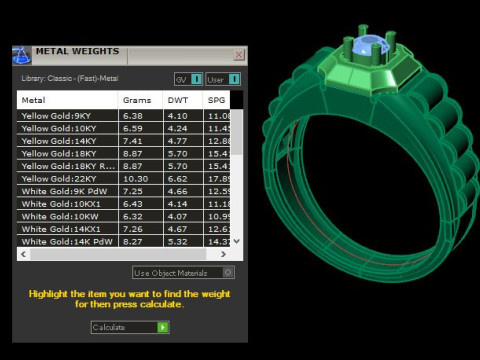This screenshot has width=480, height=360.
Task: Select the White Gold:10KX1 row
Action: (123, 204)
